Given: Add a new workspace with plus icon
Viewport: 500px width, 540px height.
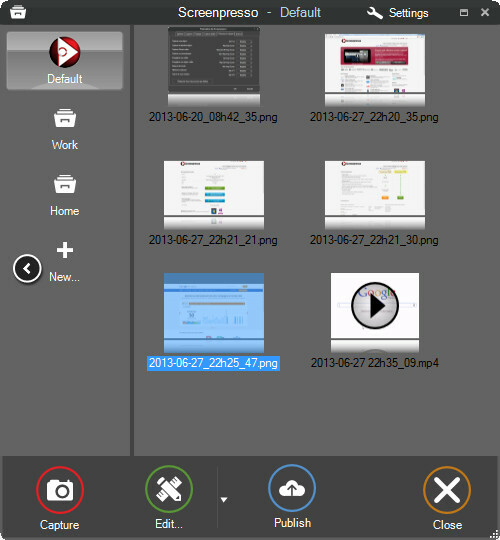Looking at the screenshot, I should 65,250.
